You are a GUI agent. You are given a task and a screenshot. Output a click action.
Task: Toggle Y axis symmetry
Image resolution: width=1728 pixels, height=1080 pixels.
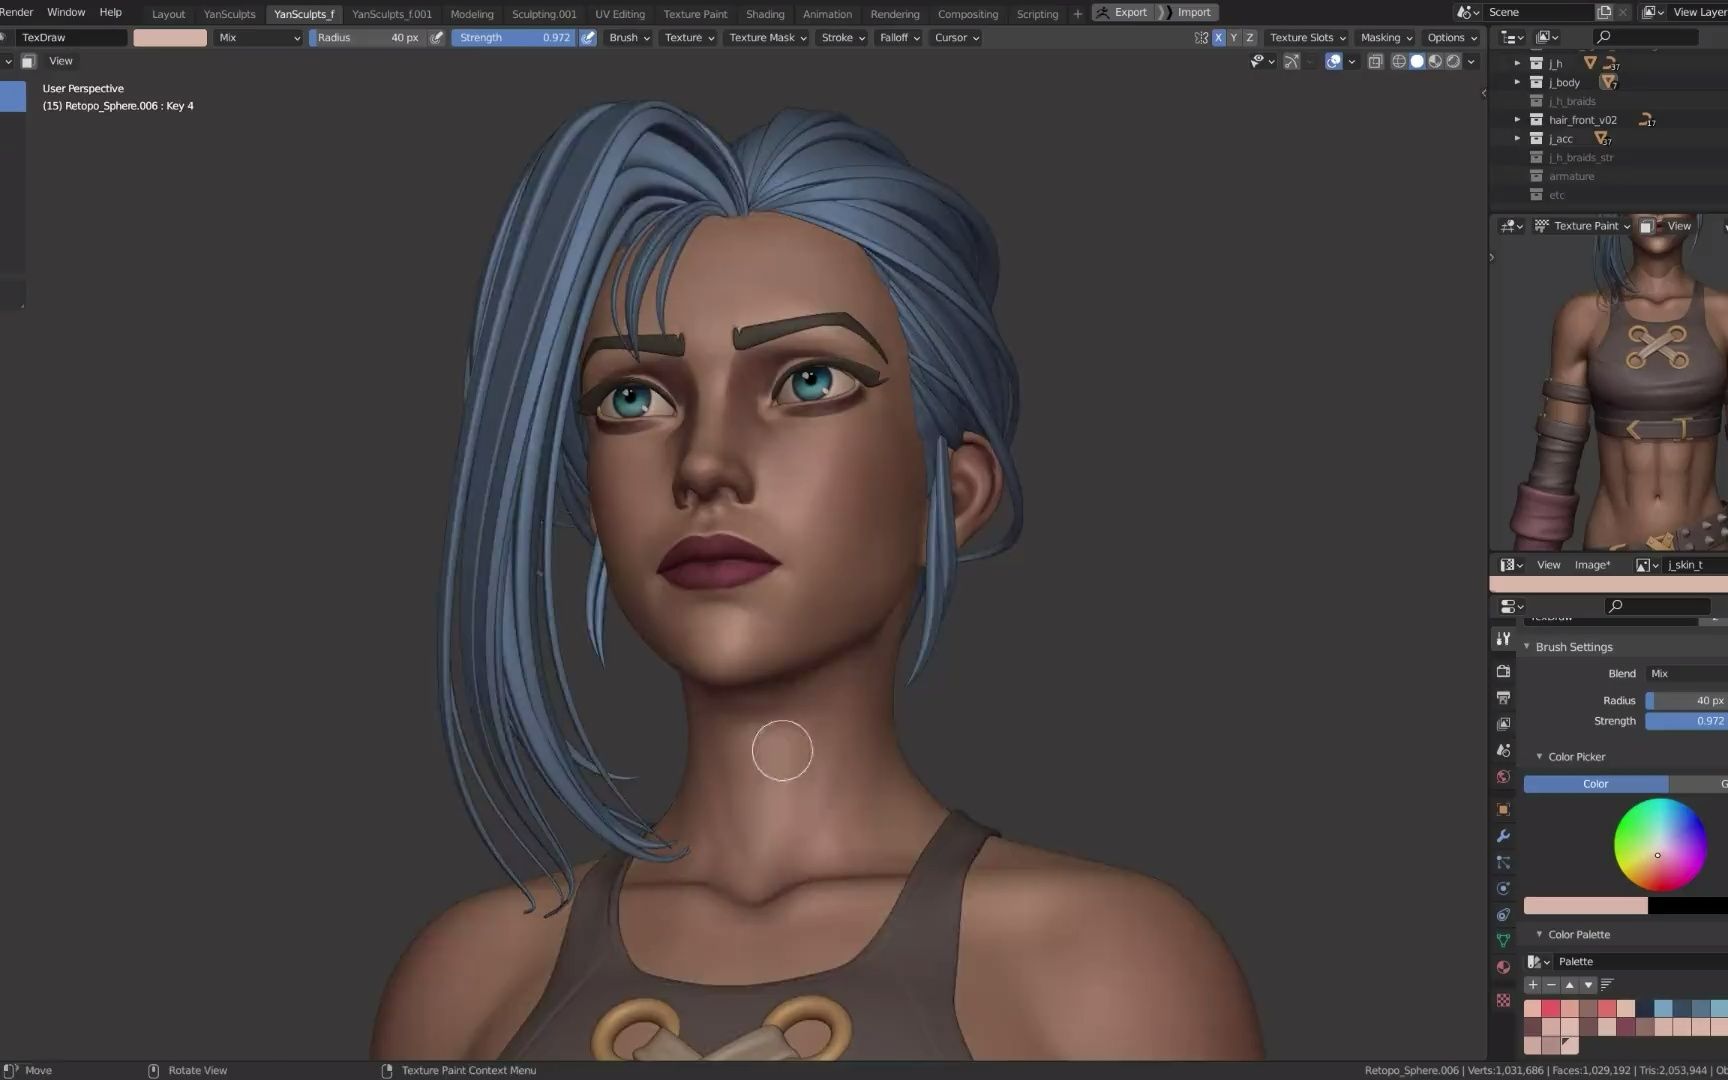[1233, 38]
